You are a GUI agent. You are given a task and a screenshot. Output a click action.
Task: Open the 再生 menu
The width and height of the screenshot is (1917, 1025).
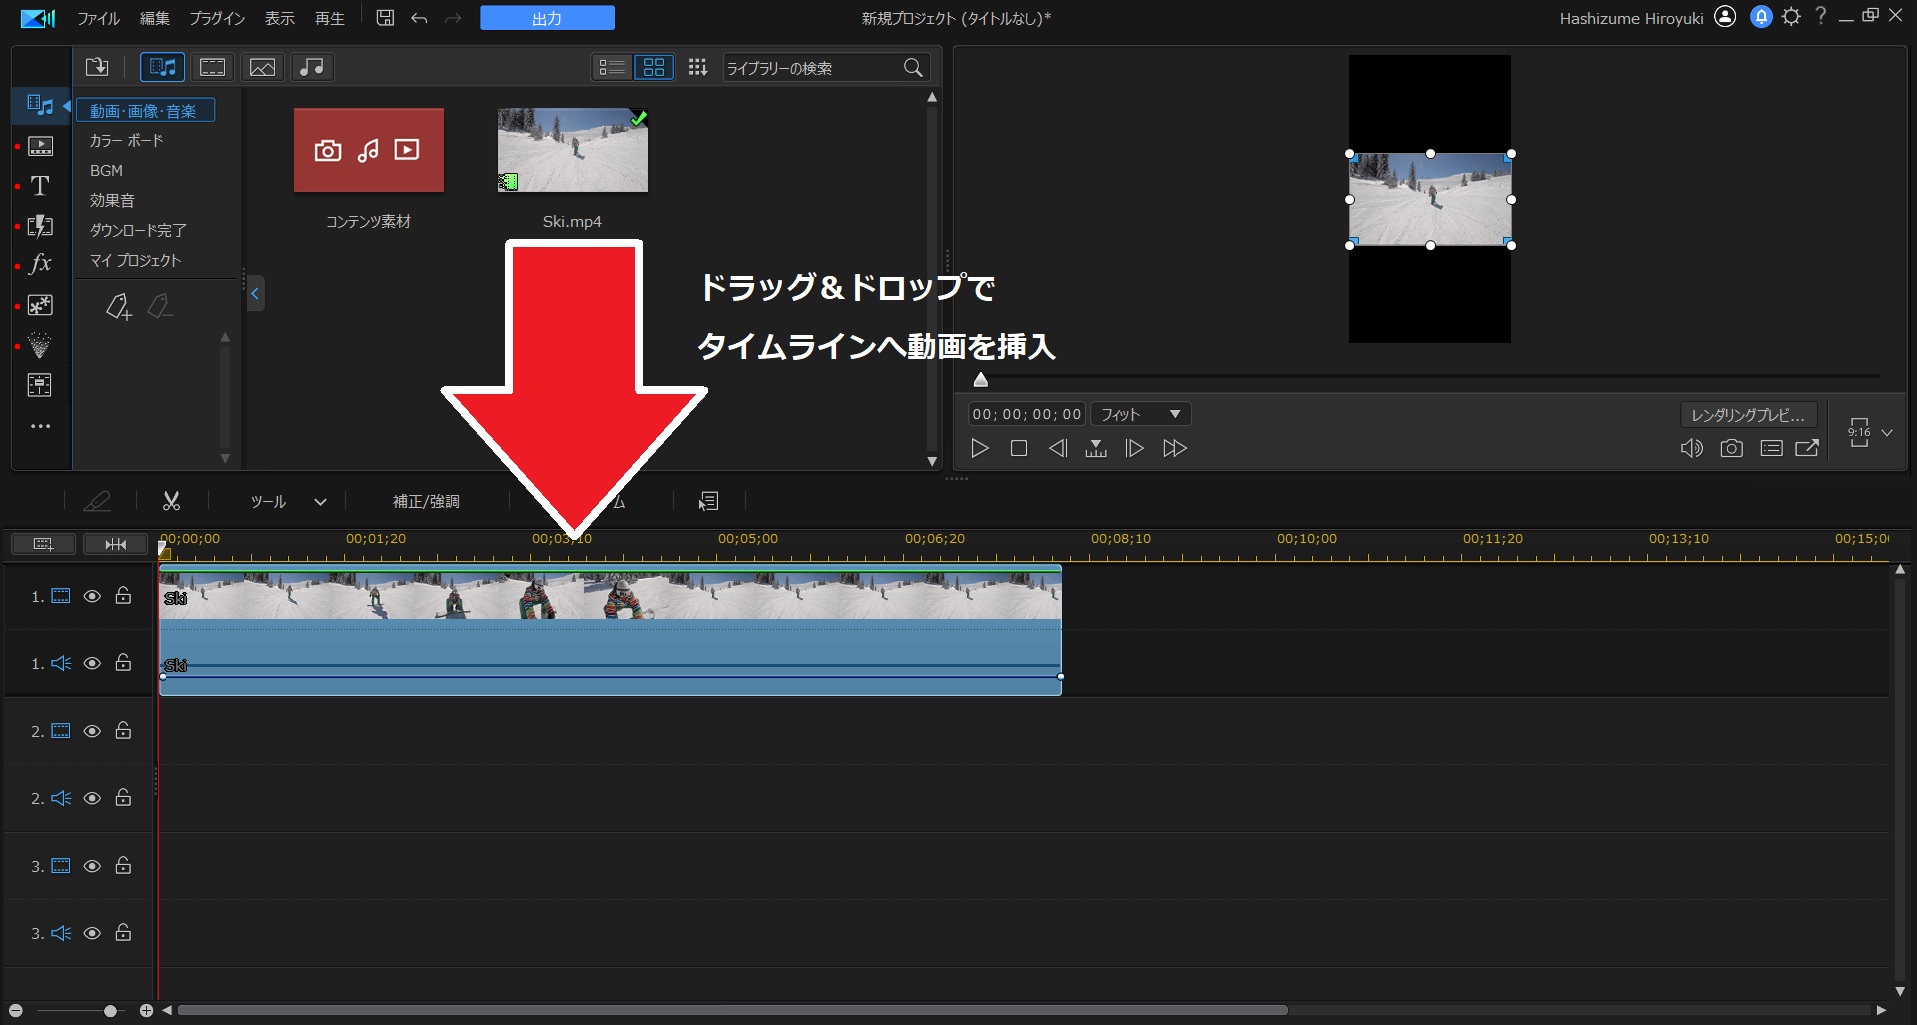[330, 18]
